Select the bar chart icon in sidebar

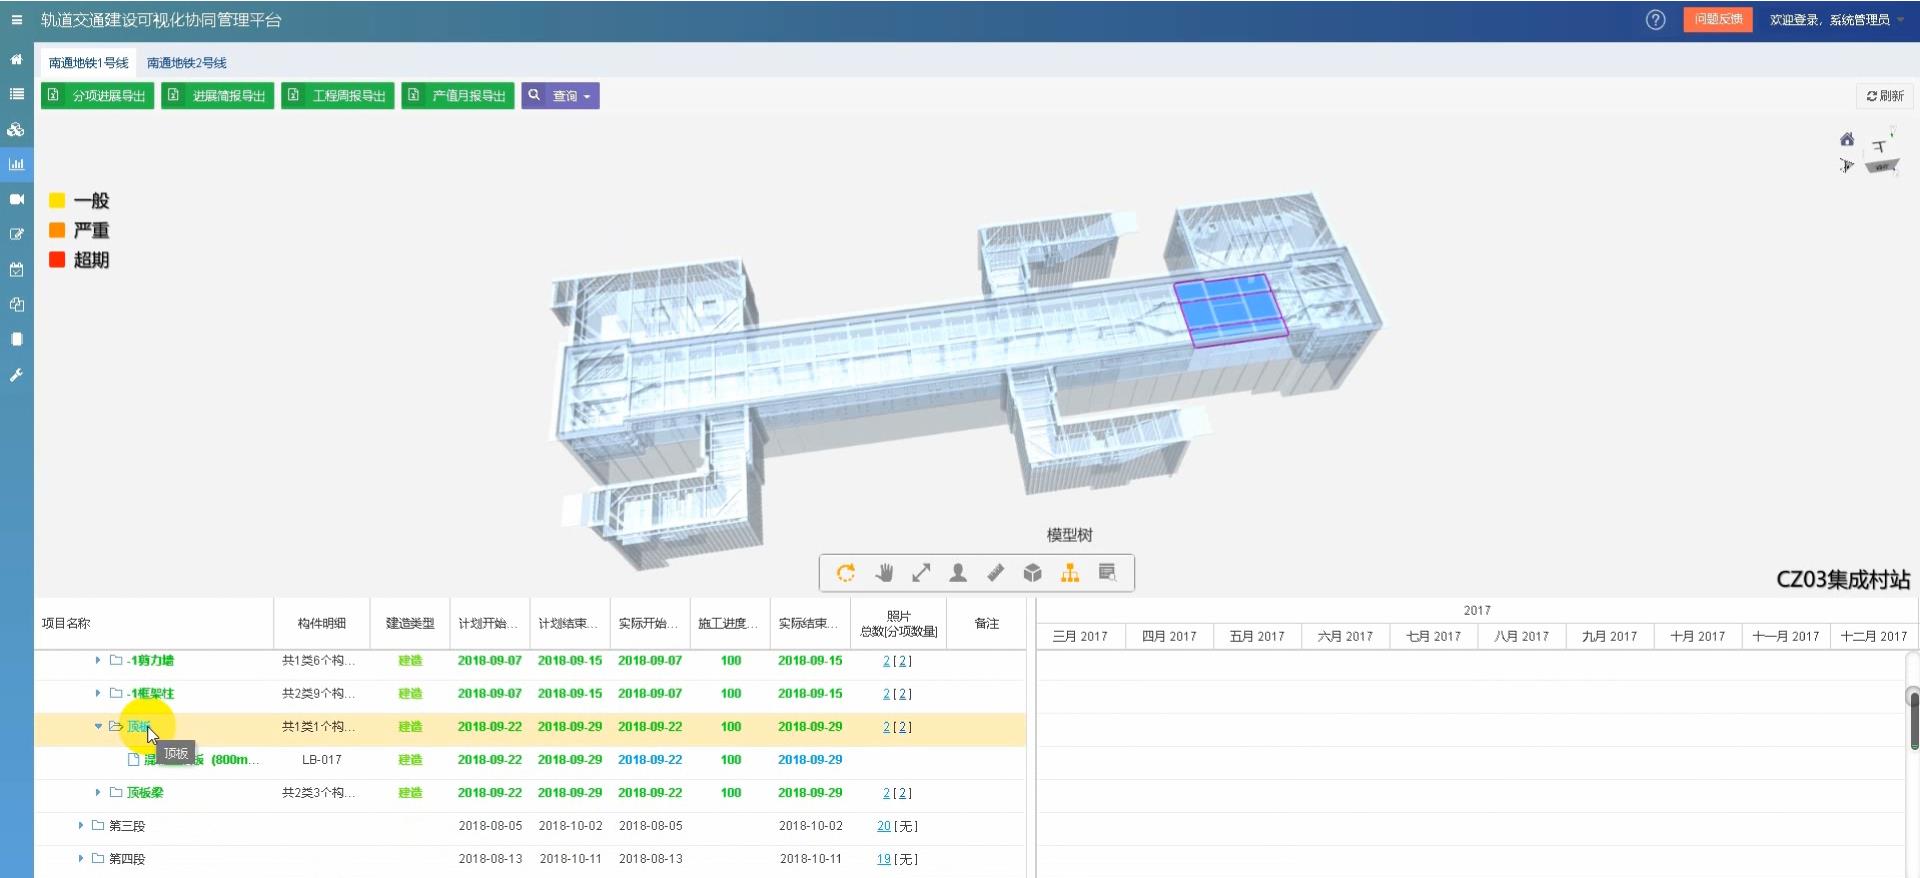click(16, 164)
